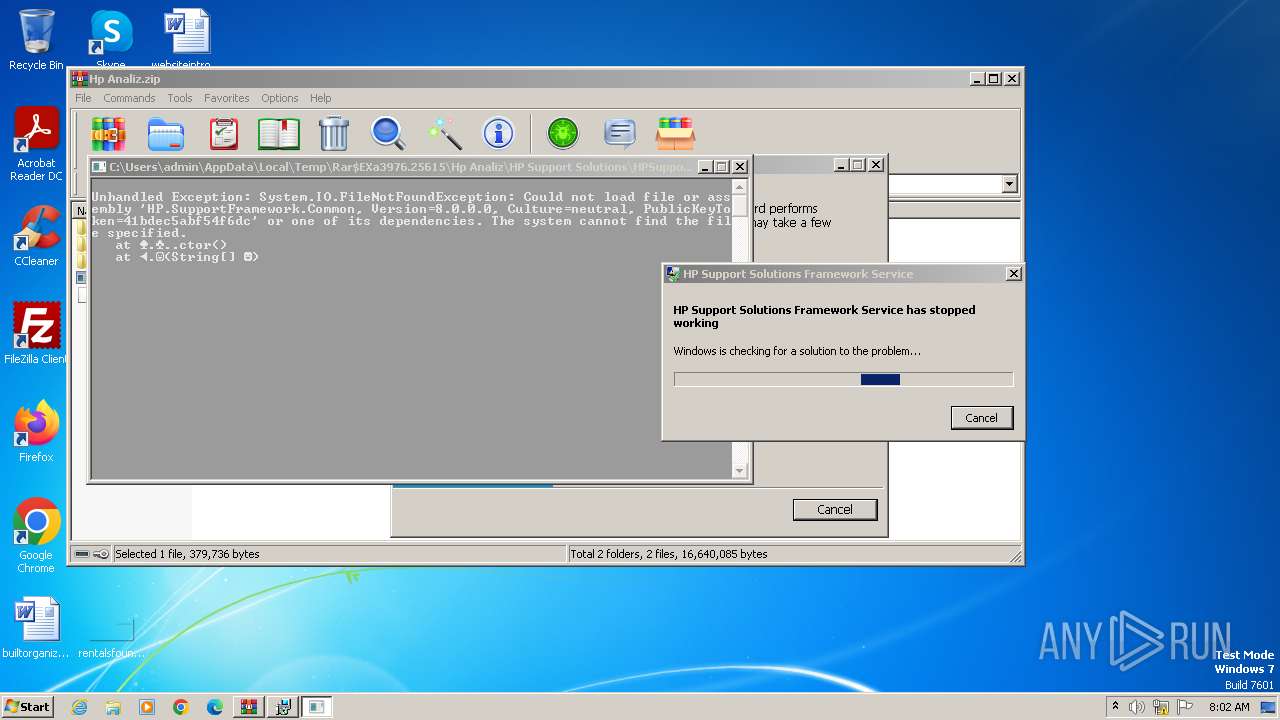Select the builtorganiz Word document icon

pos(36,628)
